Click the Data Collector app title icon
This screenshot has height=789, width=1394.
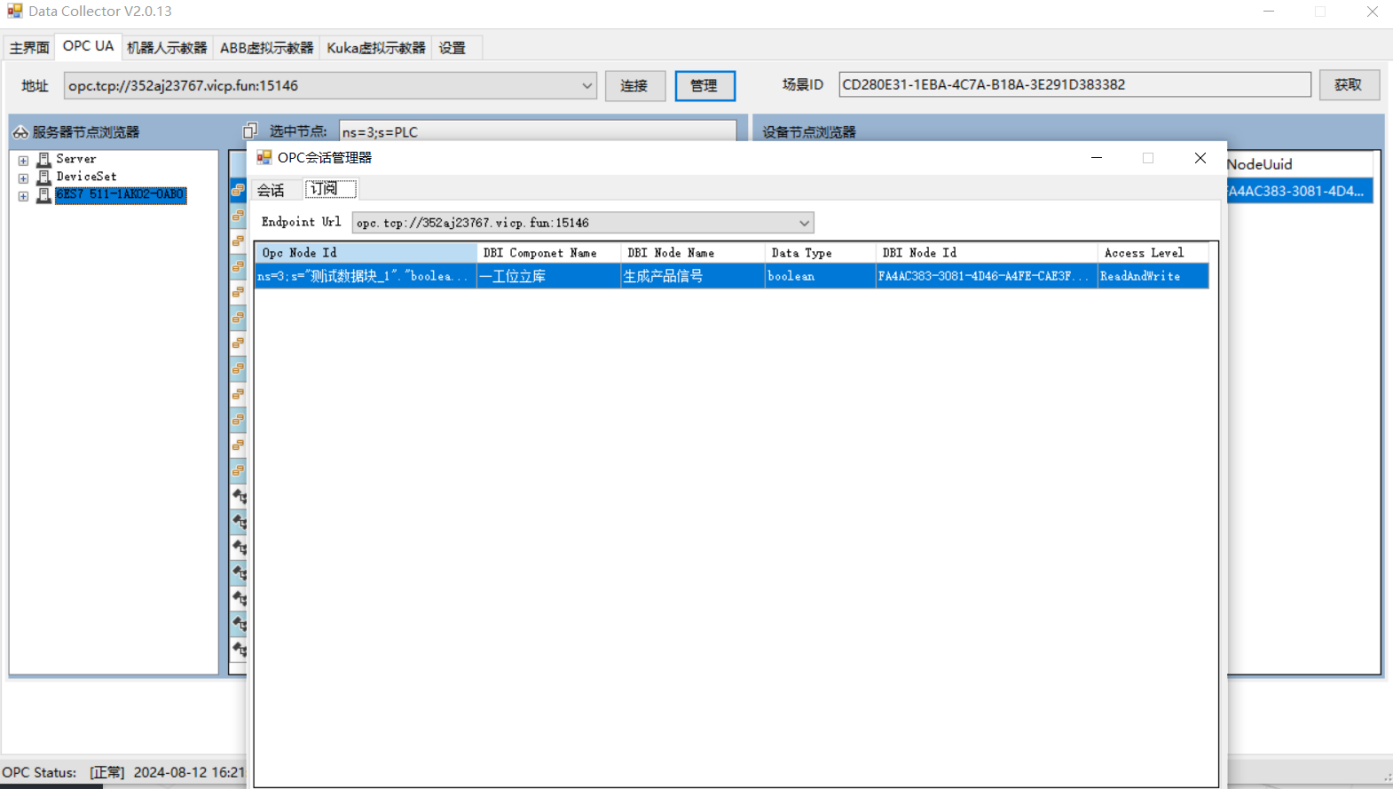[x=14, y=12]
